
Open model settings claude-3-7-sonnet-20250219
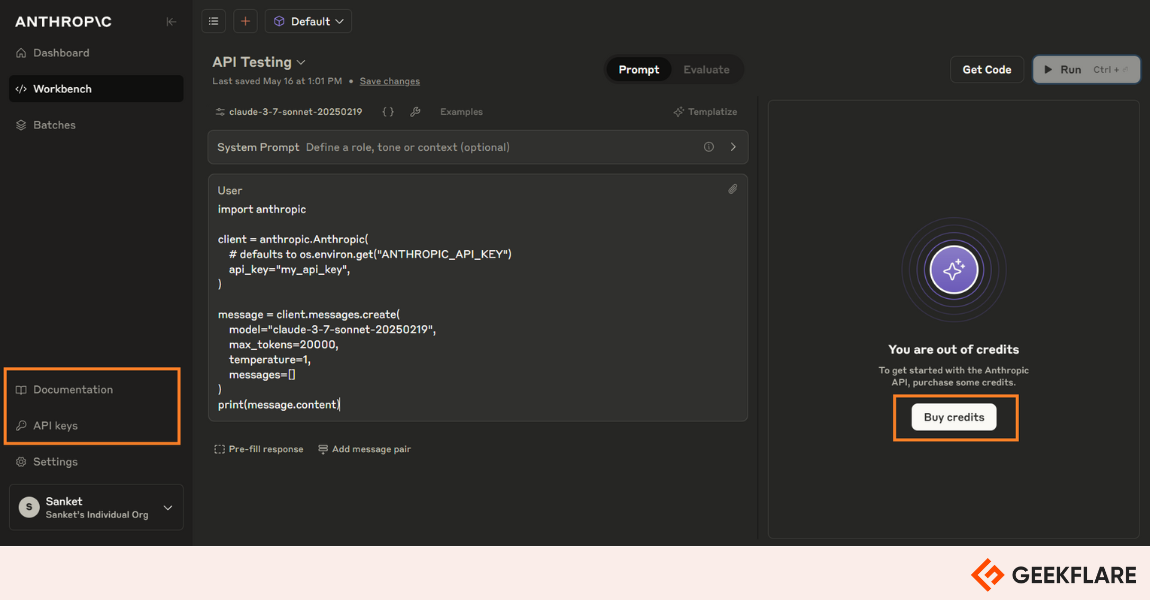tap(289, 111)
